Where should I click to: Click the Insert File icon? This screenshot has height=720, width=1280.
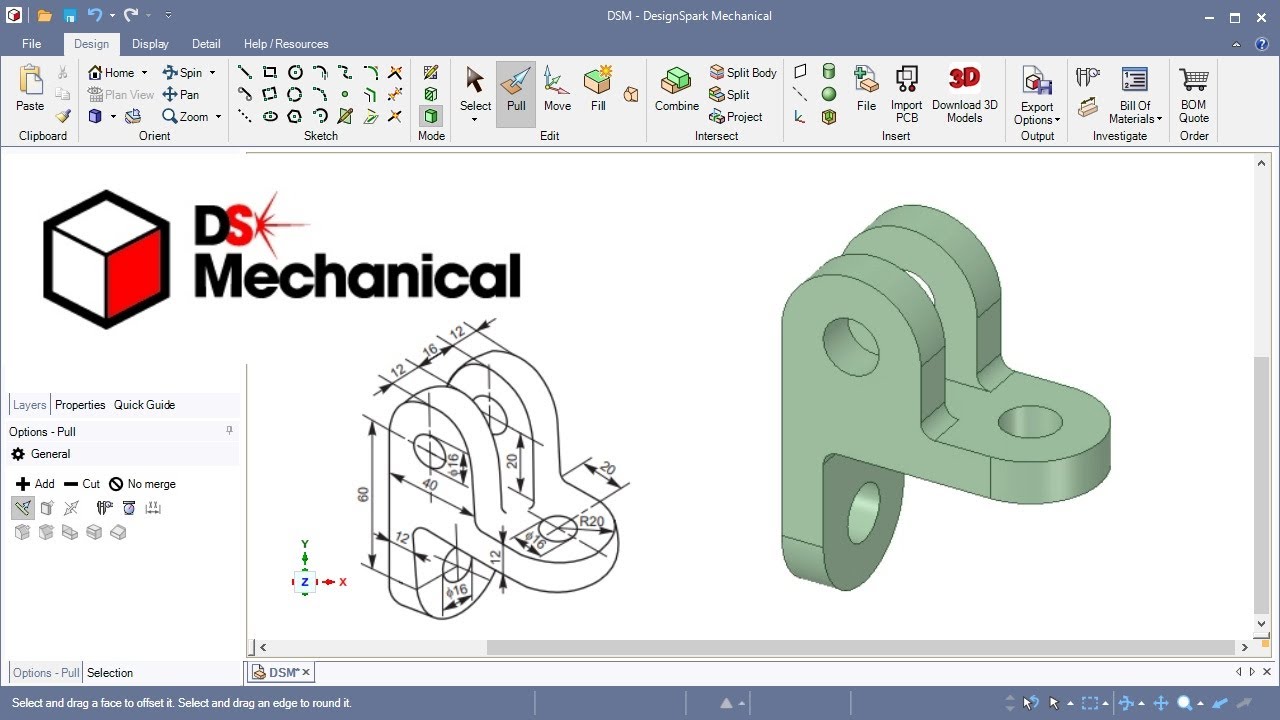pyautogui.click(x=866, y=90)
